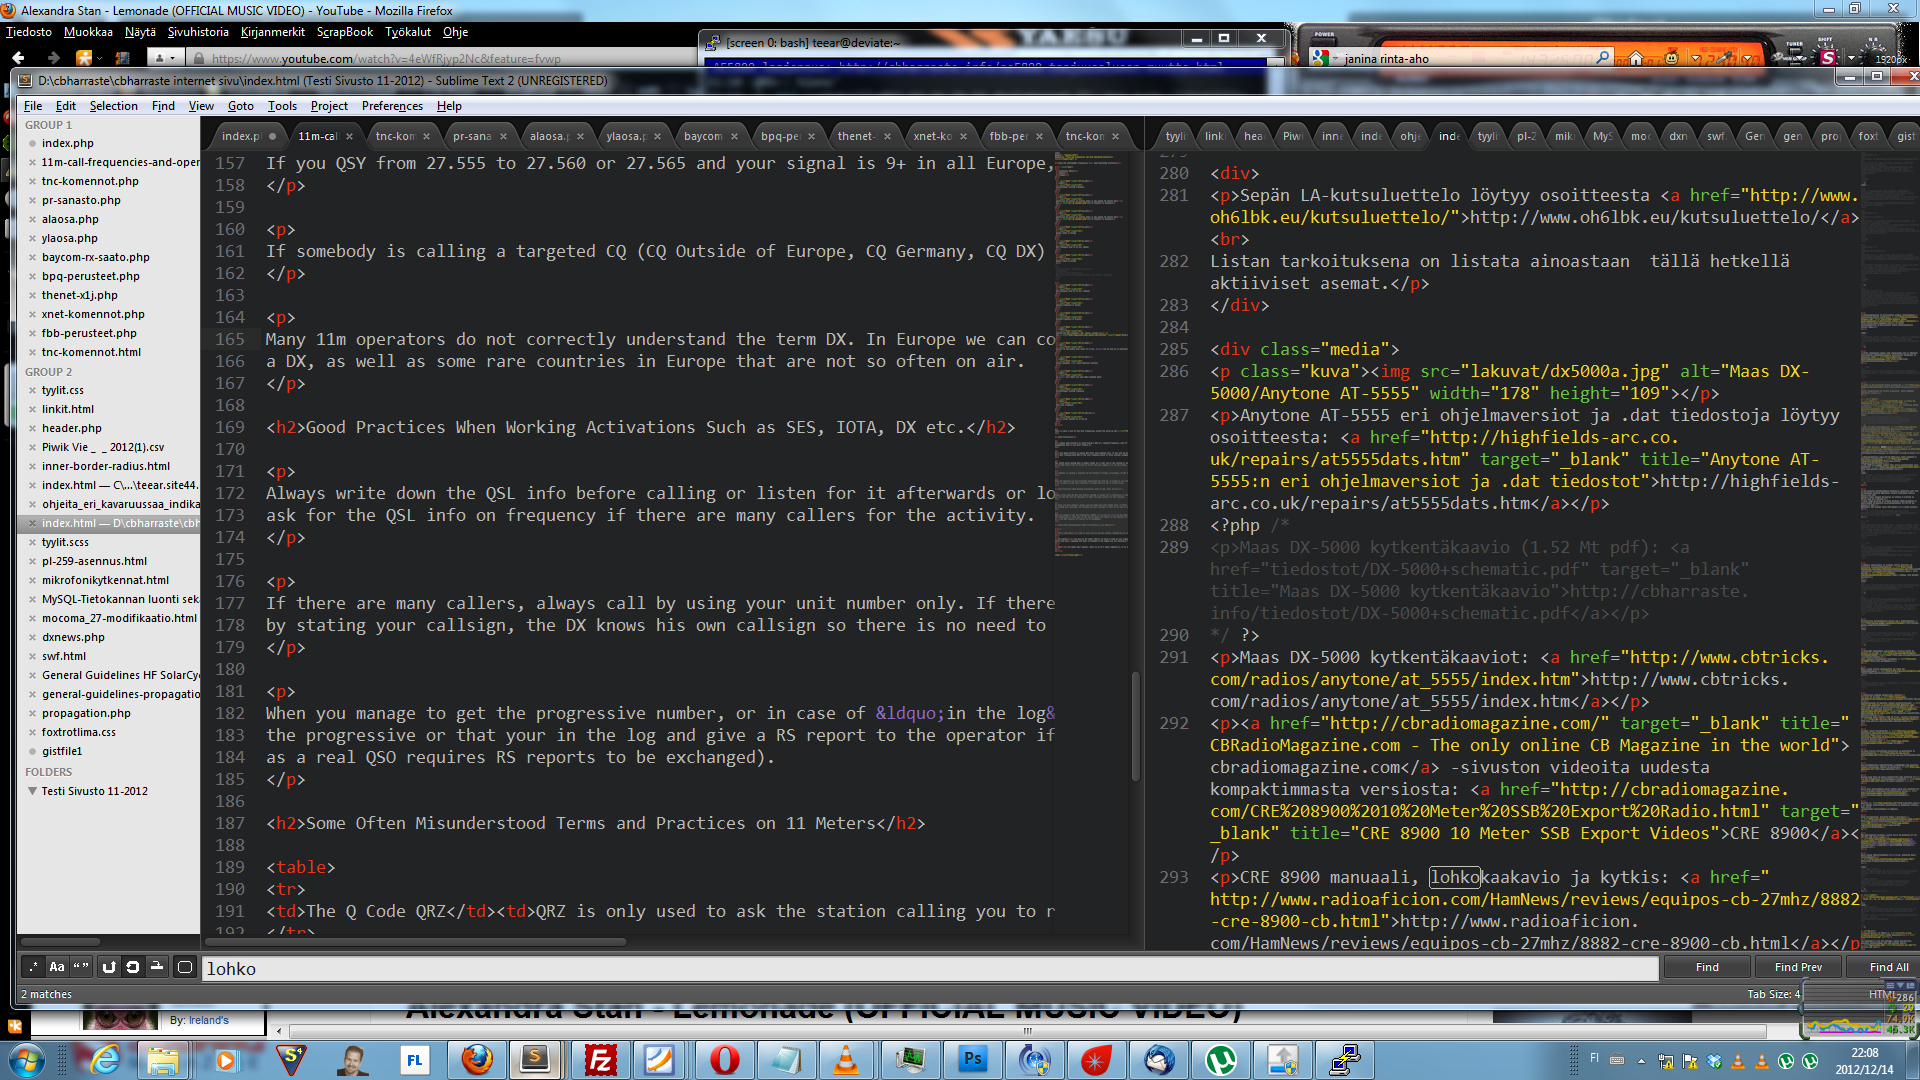The height and width of the screenshot is (1080, 1920).
Task: Open the Preferences menu
Action: [x=392, y=106]
